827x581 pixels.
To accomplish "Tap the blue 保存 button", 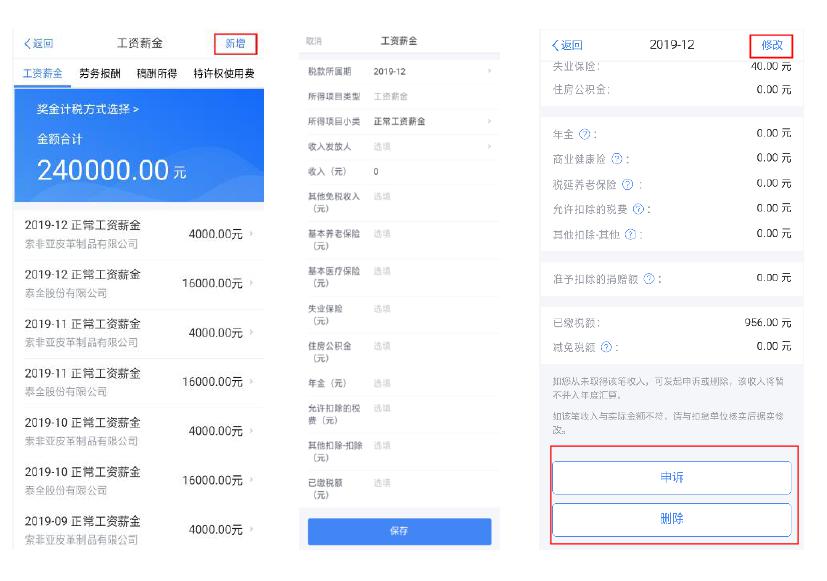I will (x=399, y=531).
